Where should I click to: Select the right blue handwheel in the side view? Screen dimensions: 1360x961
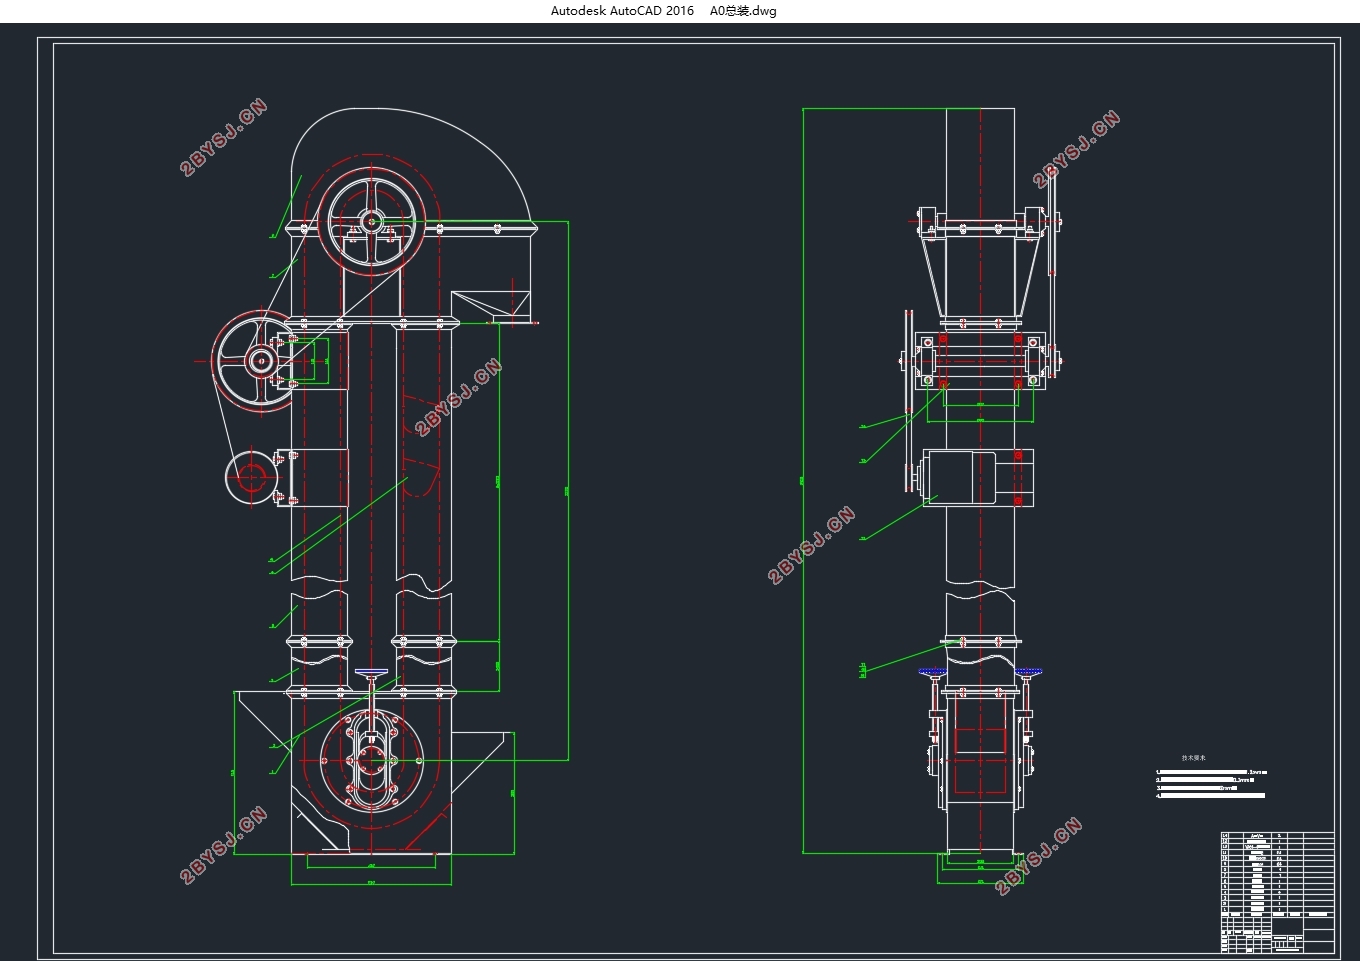point(1029,672)
